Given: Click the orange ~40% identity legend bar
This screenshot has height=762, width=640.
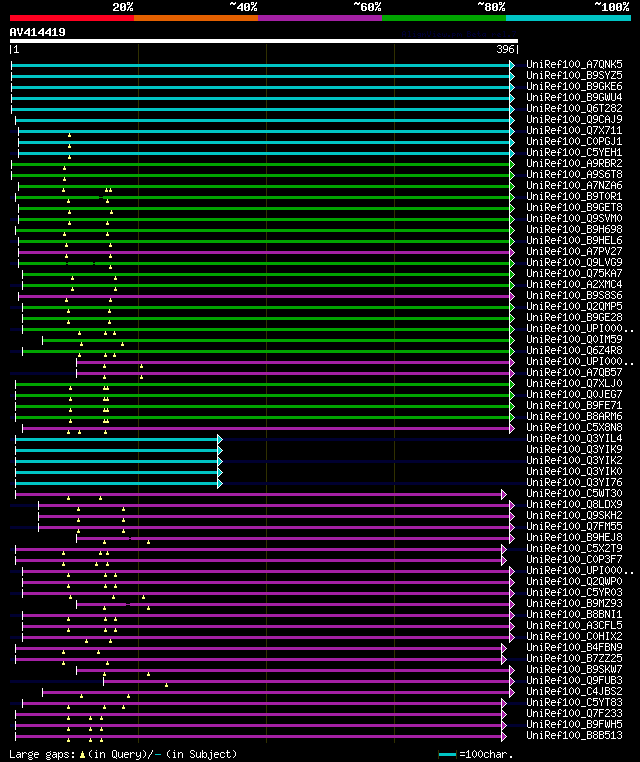Looking at the screenshot, I should coord(196,18).
